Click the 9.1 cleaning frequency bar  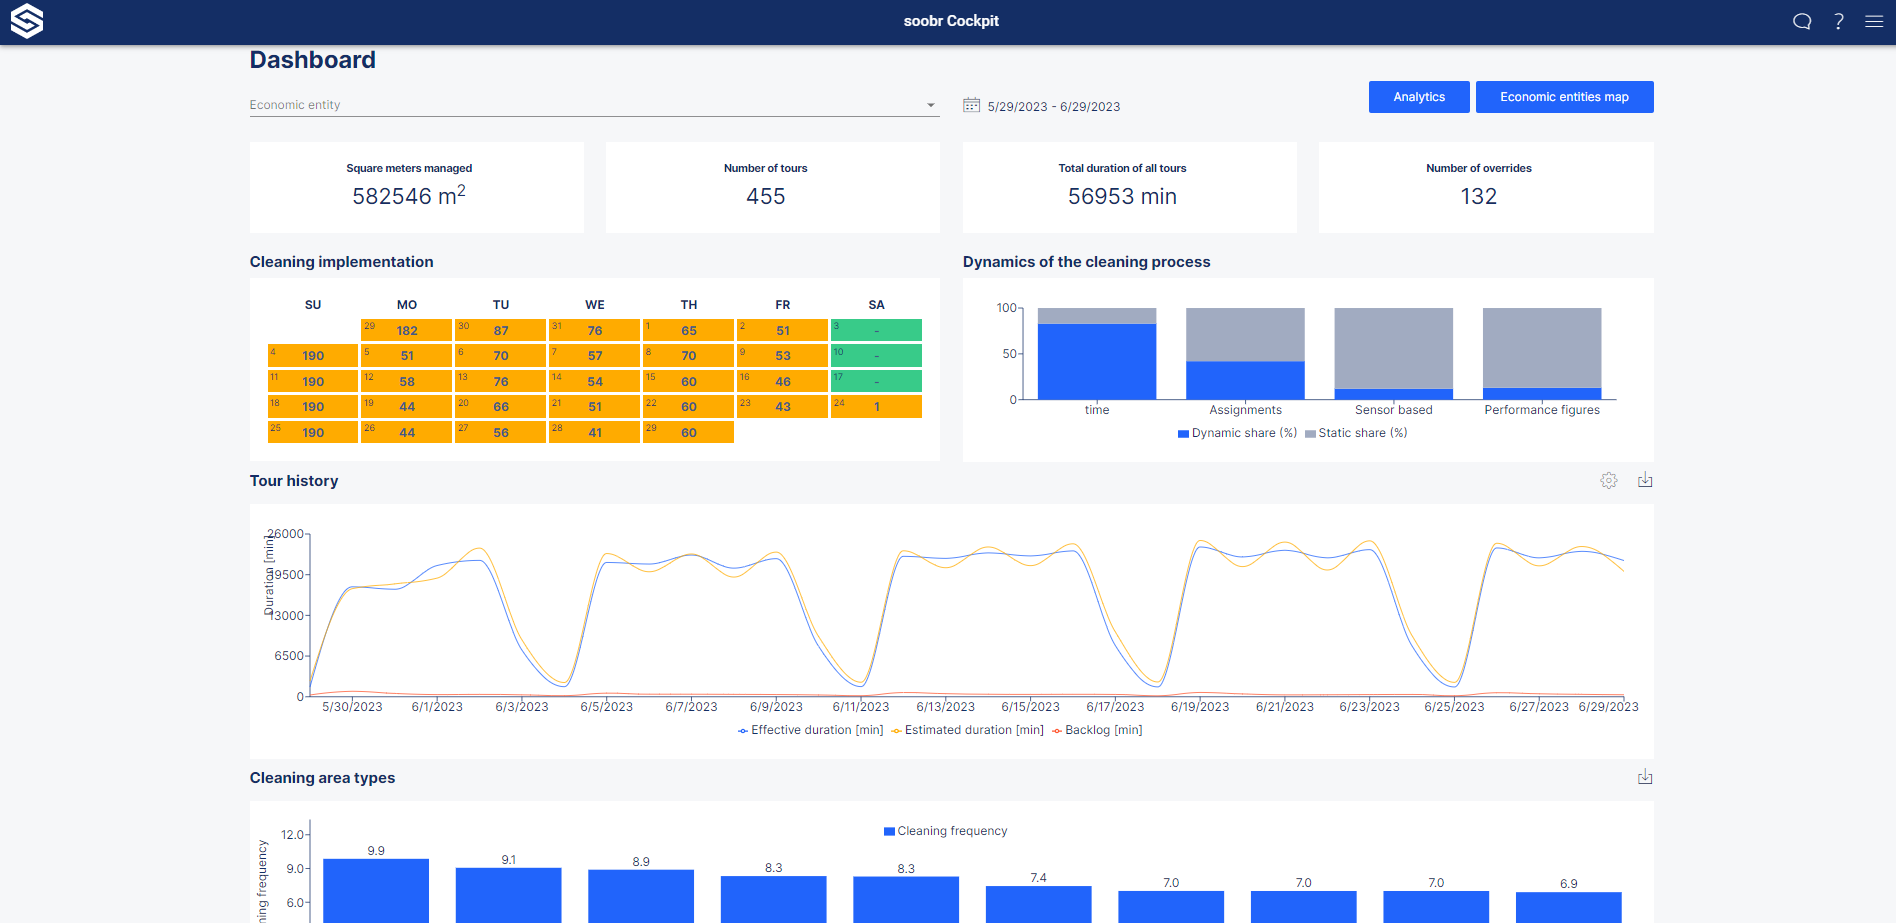(508, 895)
